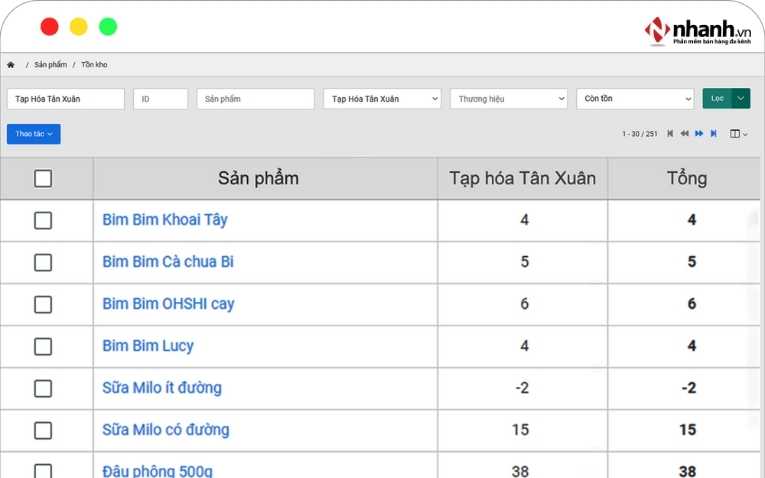Expand the Thương hiệu brand dropdown
The height and width of the screenshot is (478, 765).
(508, 99)
